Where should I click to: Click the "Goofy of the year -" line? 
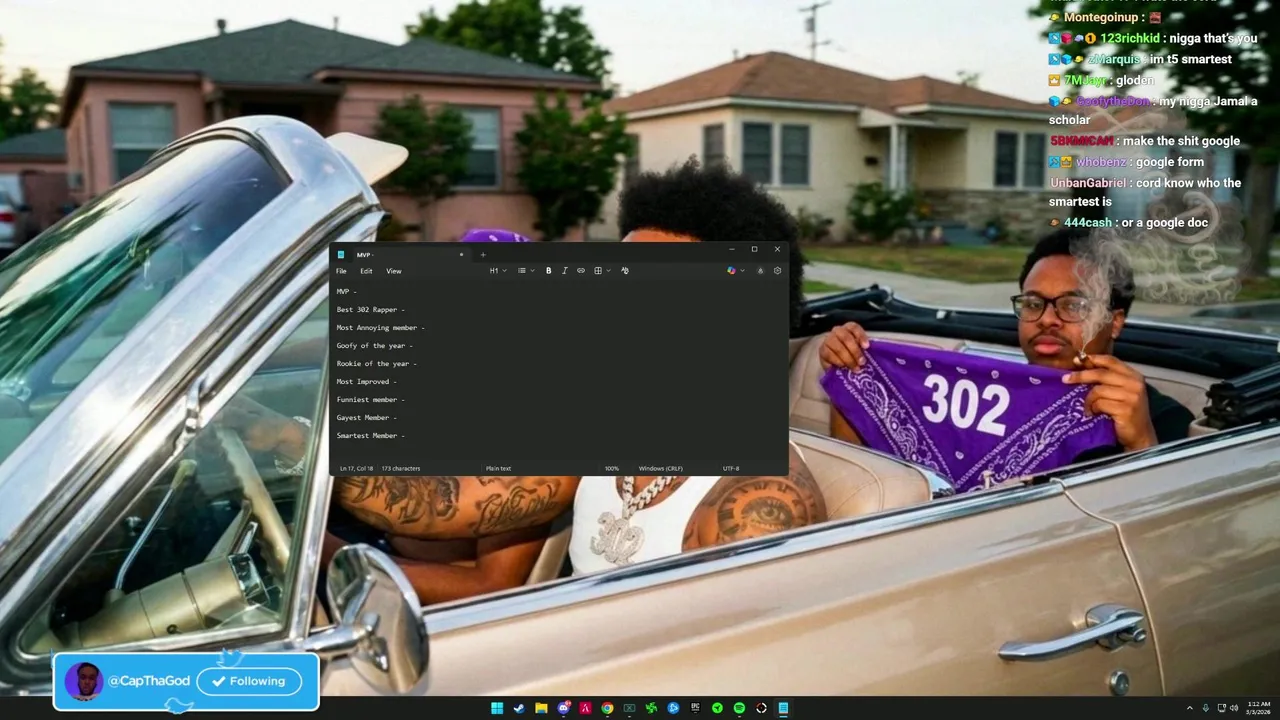pyautogui.click(x=374, y=346)
